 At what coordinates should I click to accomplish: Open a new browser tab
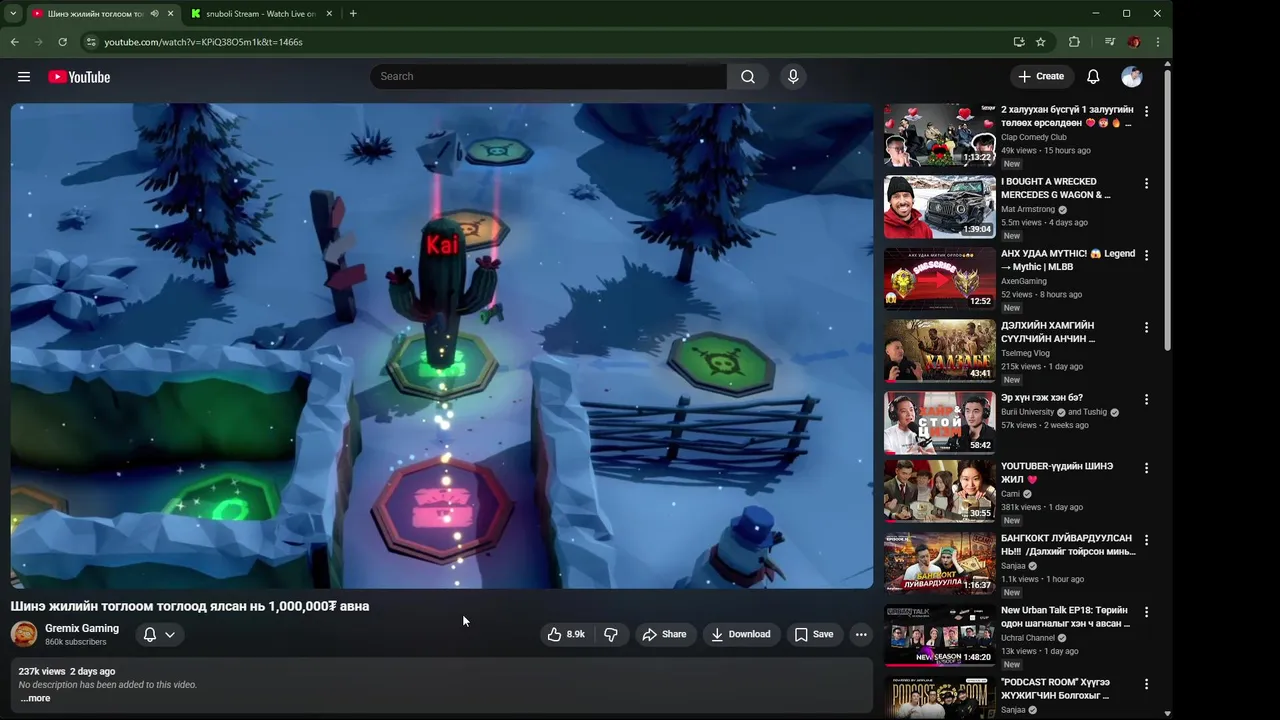353,14
